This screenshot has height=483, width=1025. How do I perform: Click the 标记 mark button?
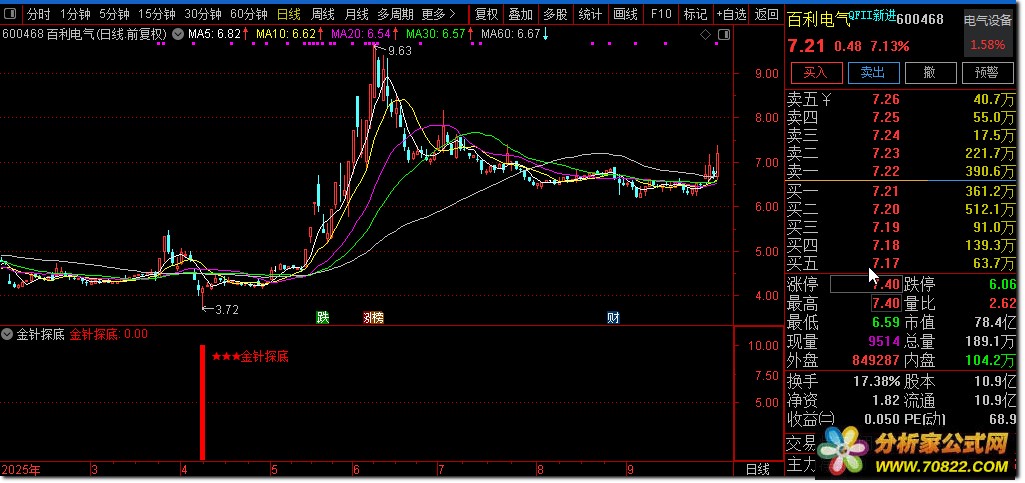point(695,14)
